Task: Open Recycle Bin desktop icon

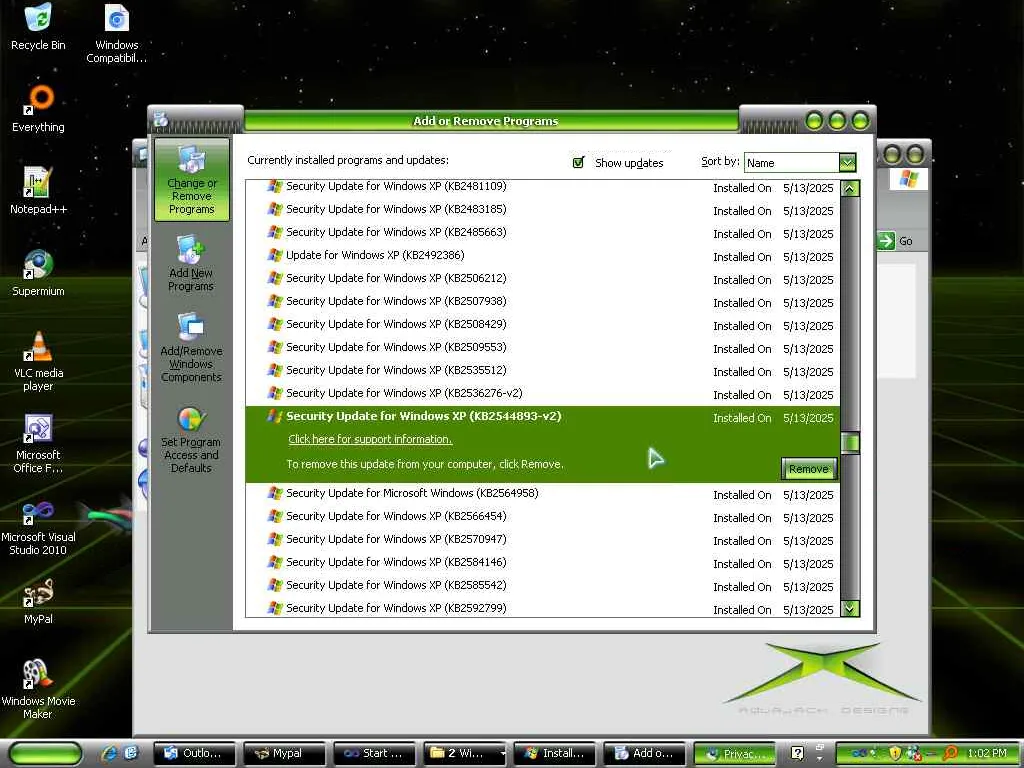Action: [38, 27]
